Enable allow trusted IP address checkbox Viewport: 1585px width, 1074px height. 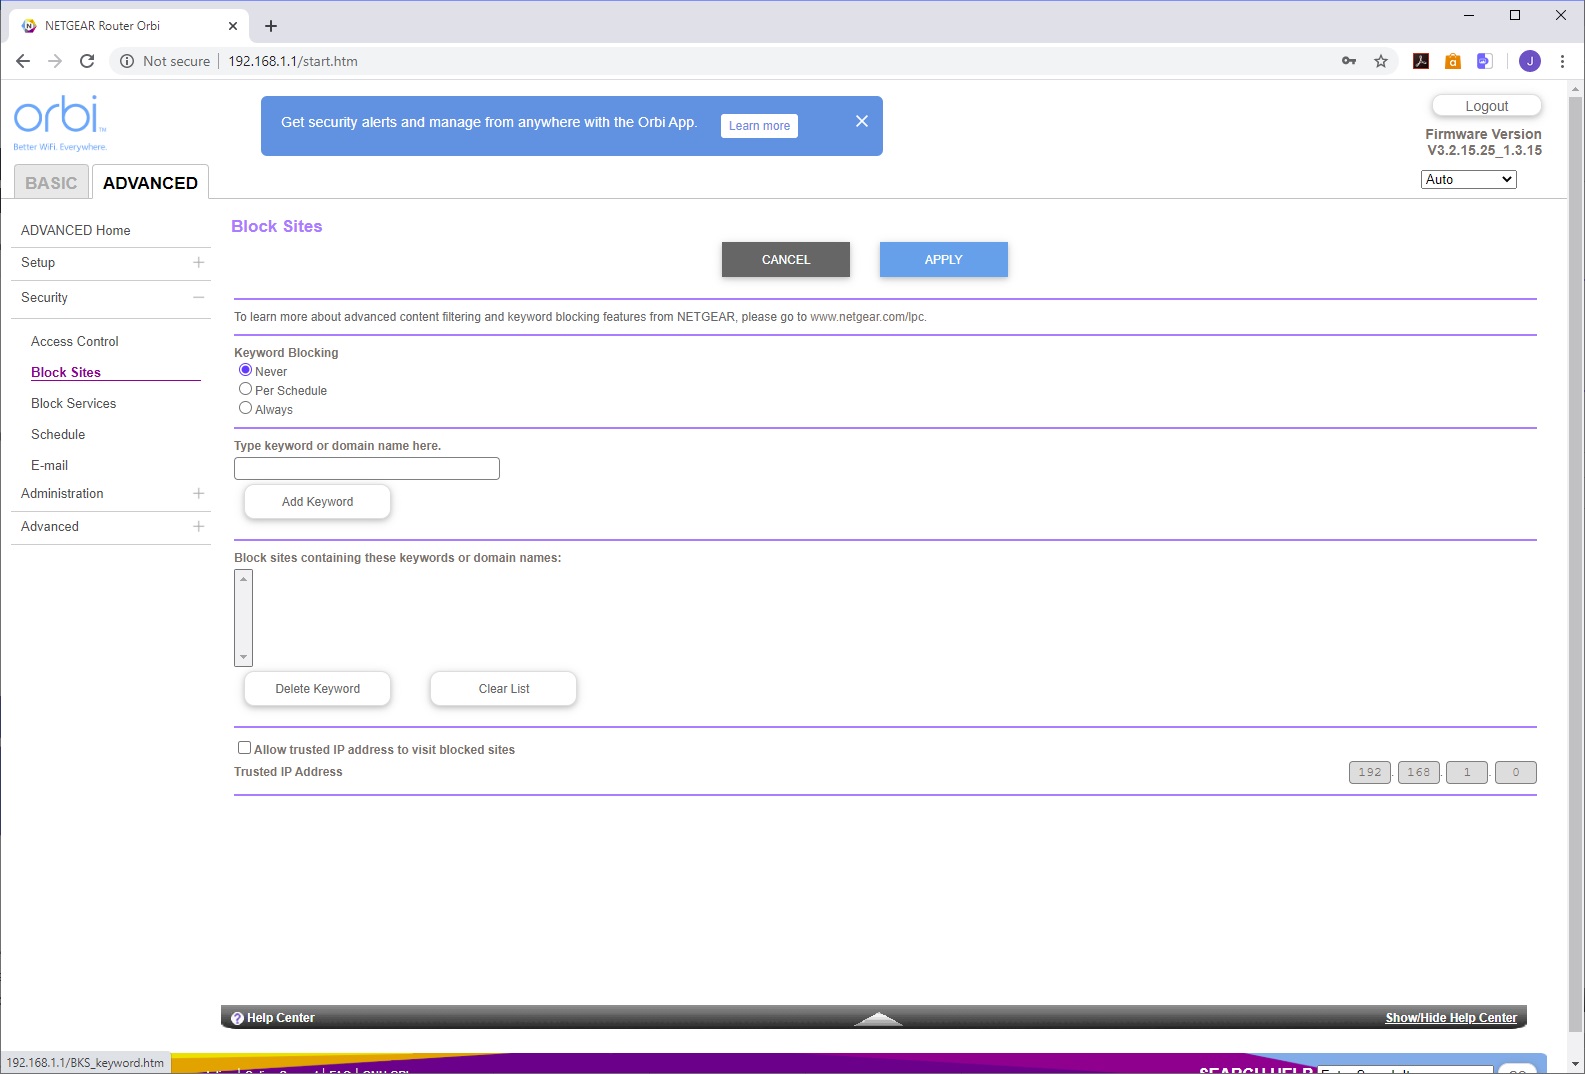[244, 748]
